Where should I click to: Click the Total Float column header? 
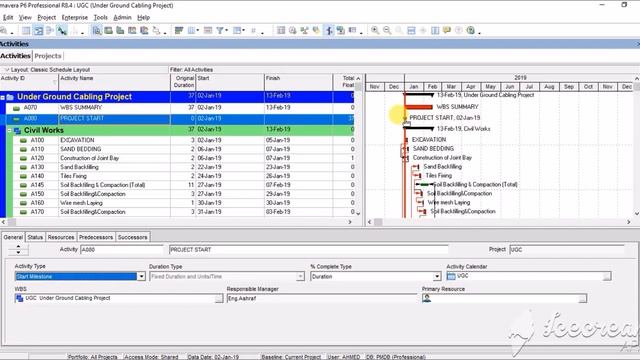(344, 82)
